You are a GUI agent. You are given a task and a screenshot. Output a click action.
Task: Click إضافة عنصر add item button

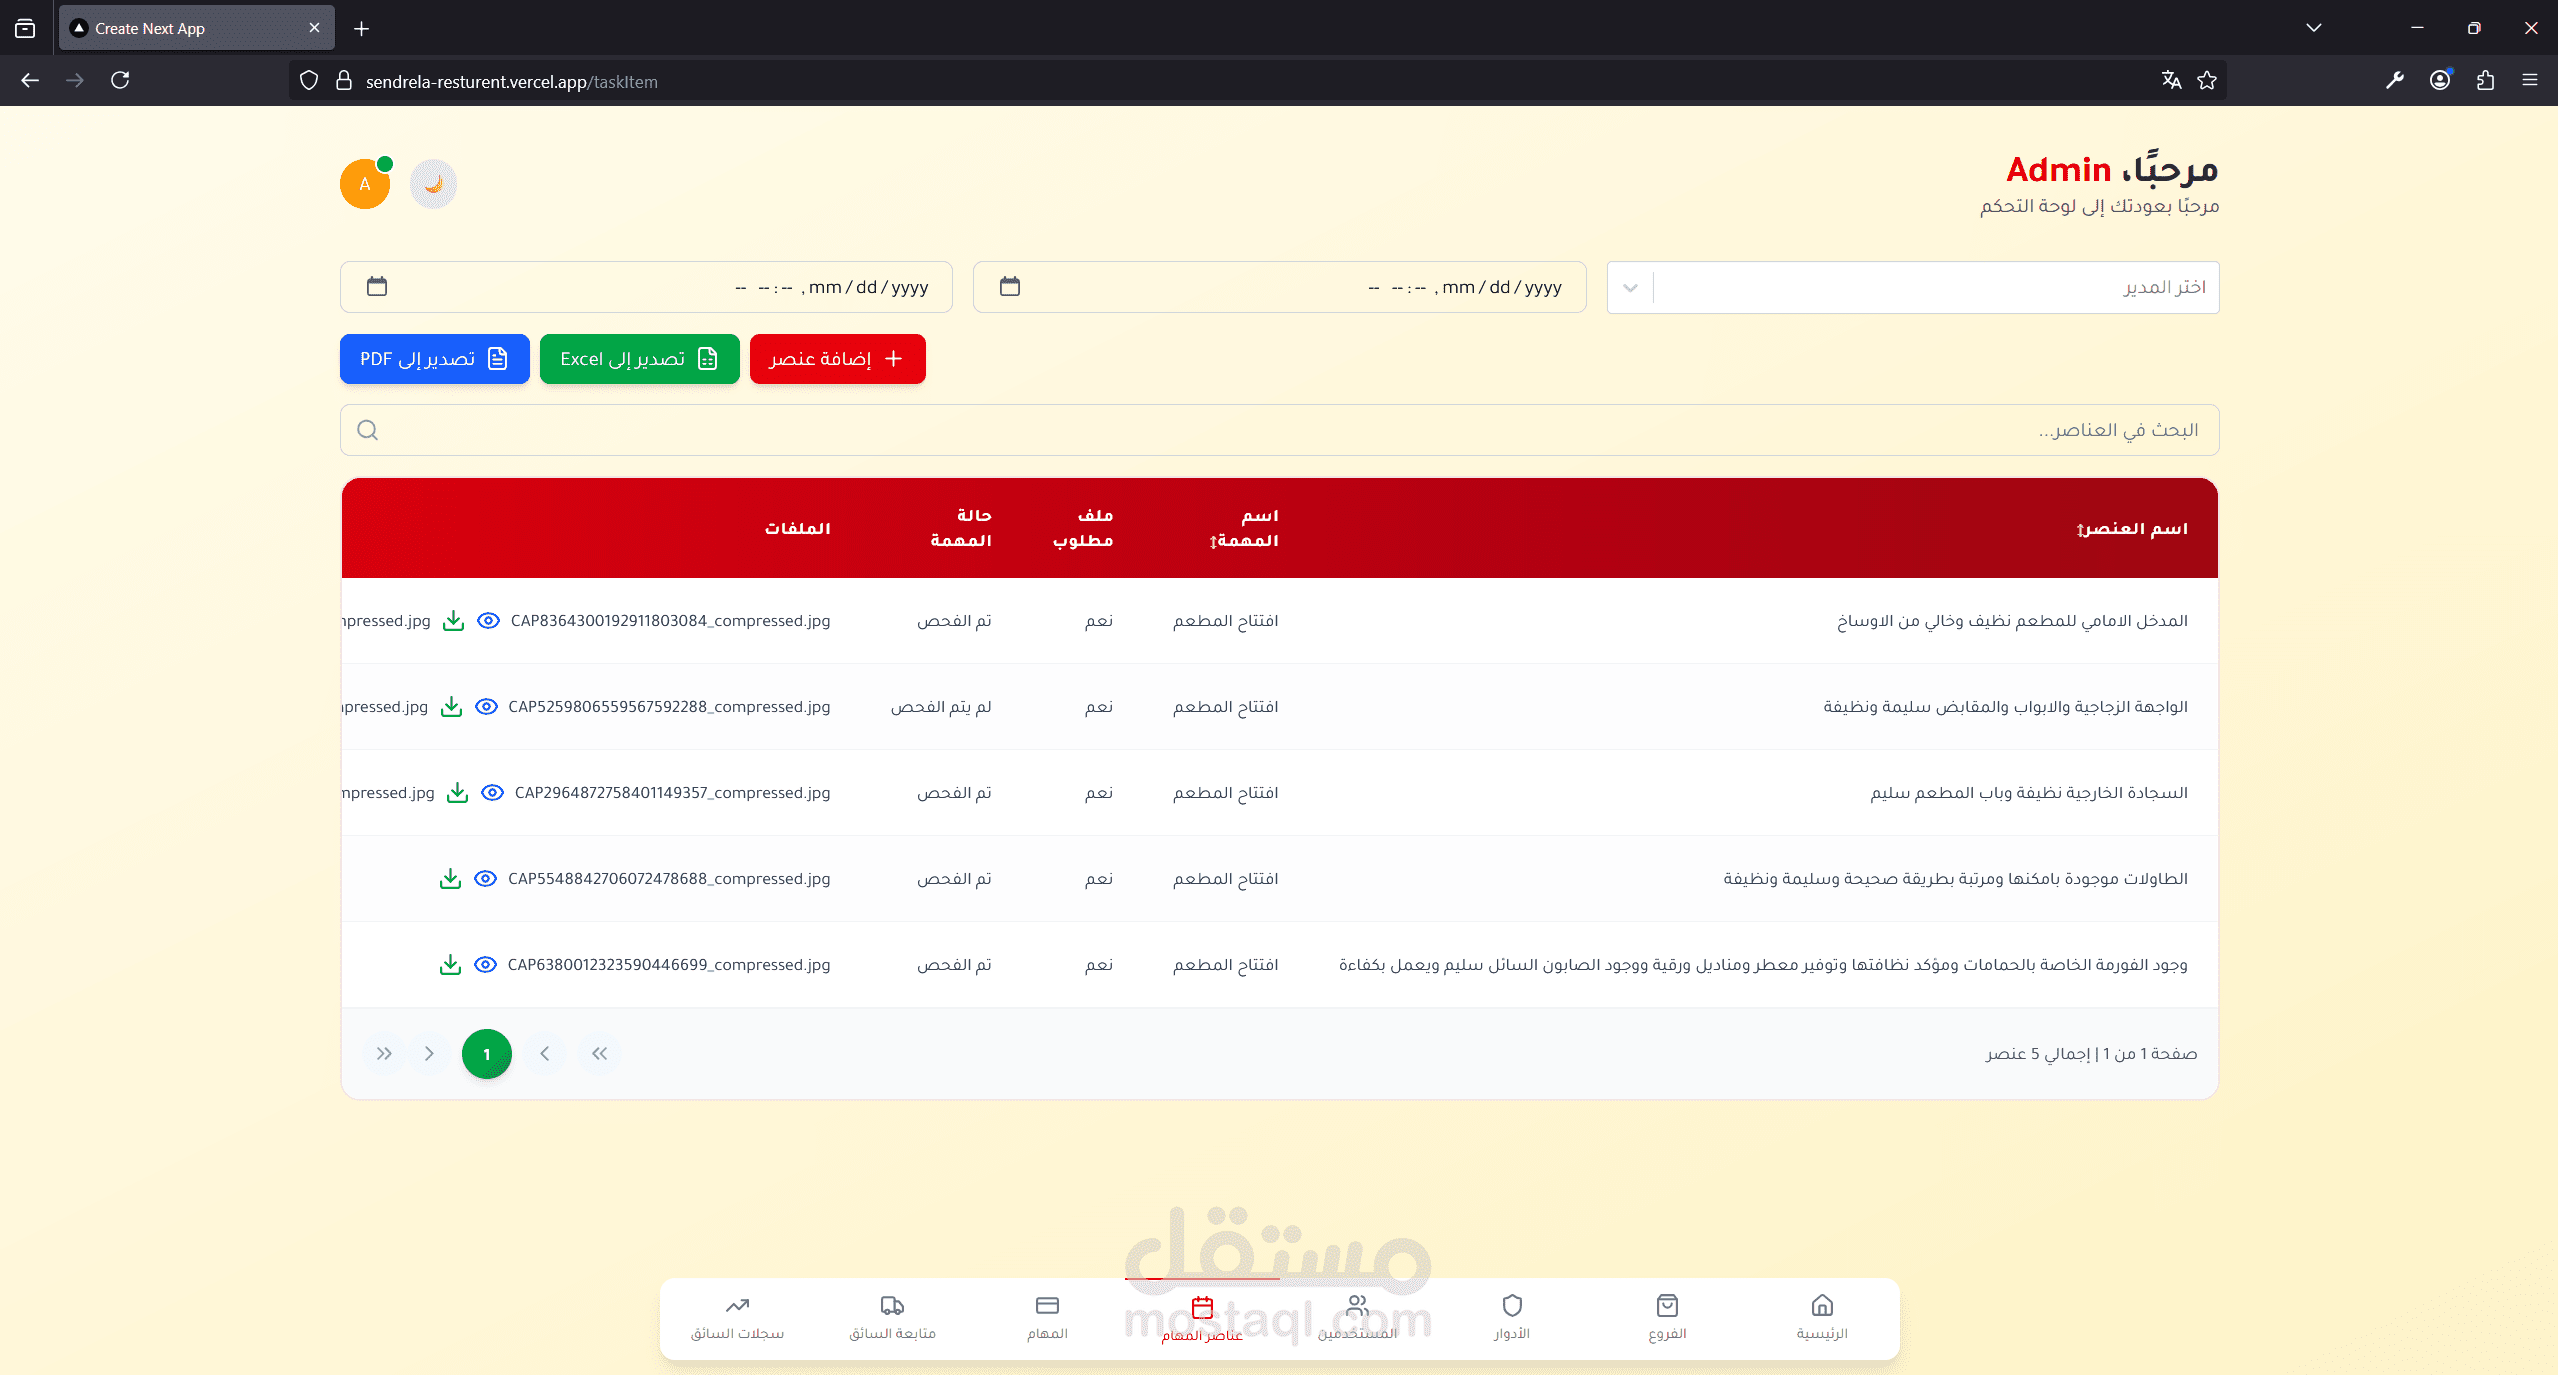pos(837,359)
